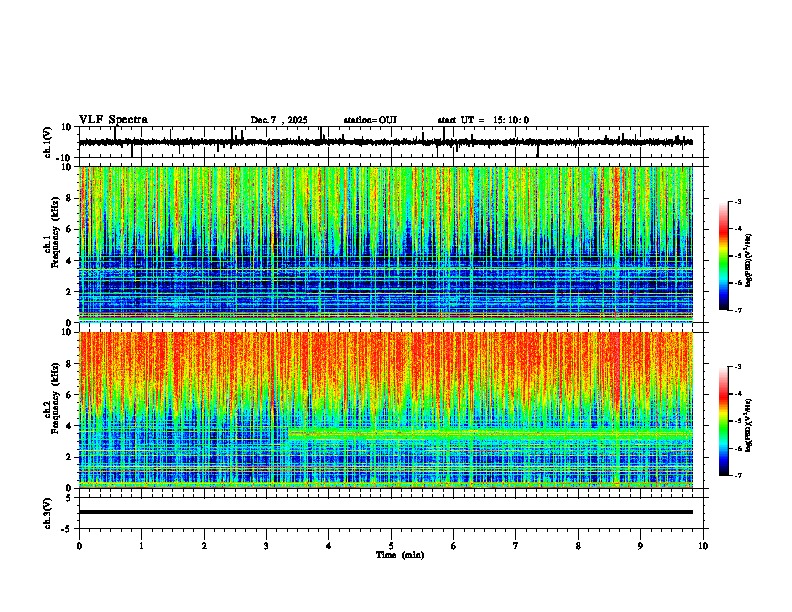Click inside the ch.2 spectrogram panel
The width and height of the screenshot is (792, 612).
tap(386, 410)
